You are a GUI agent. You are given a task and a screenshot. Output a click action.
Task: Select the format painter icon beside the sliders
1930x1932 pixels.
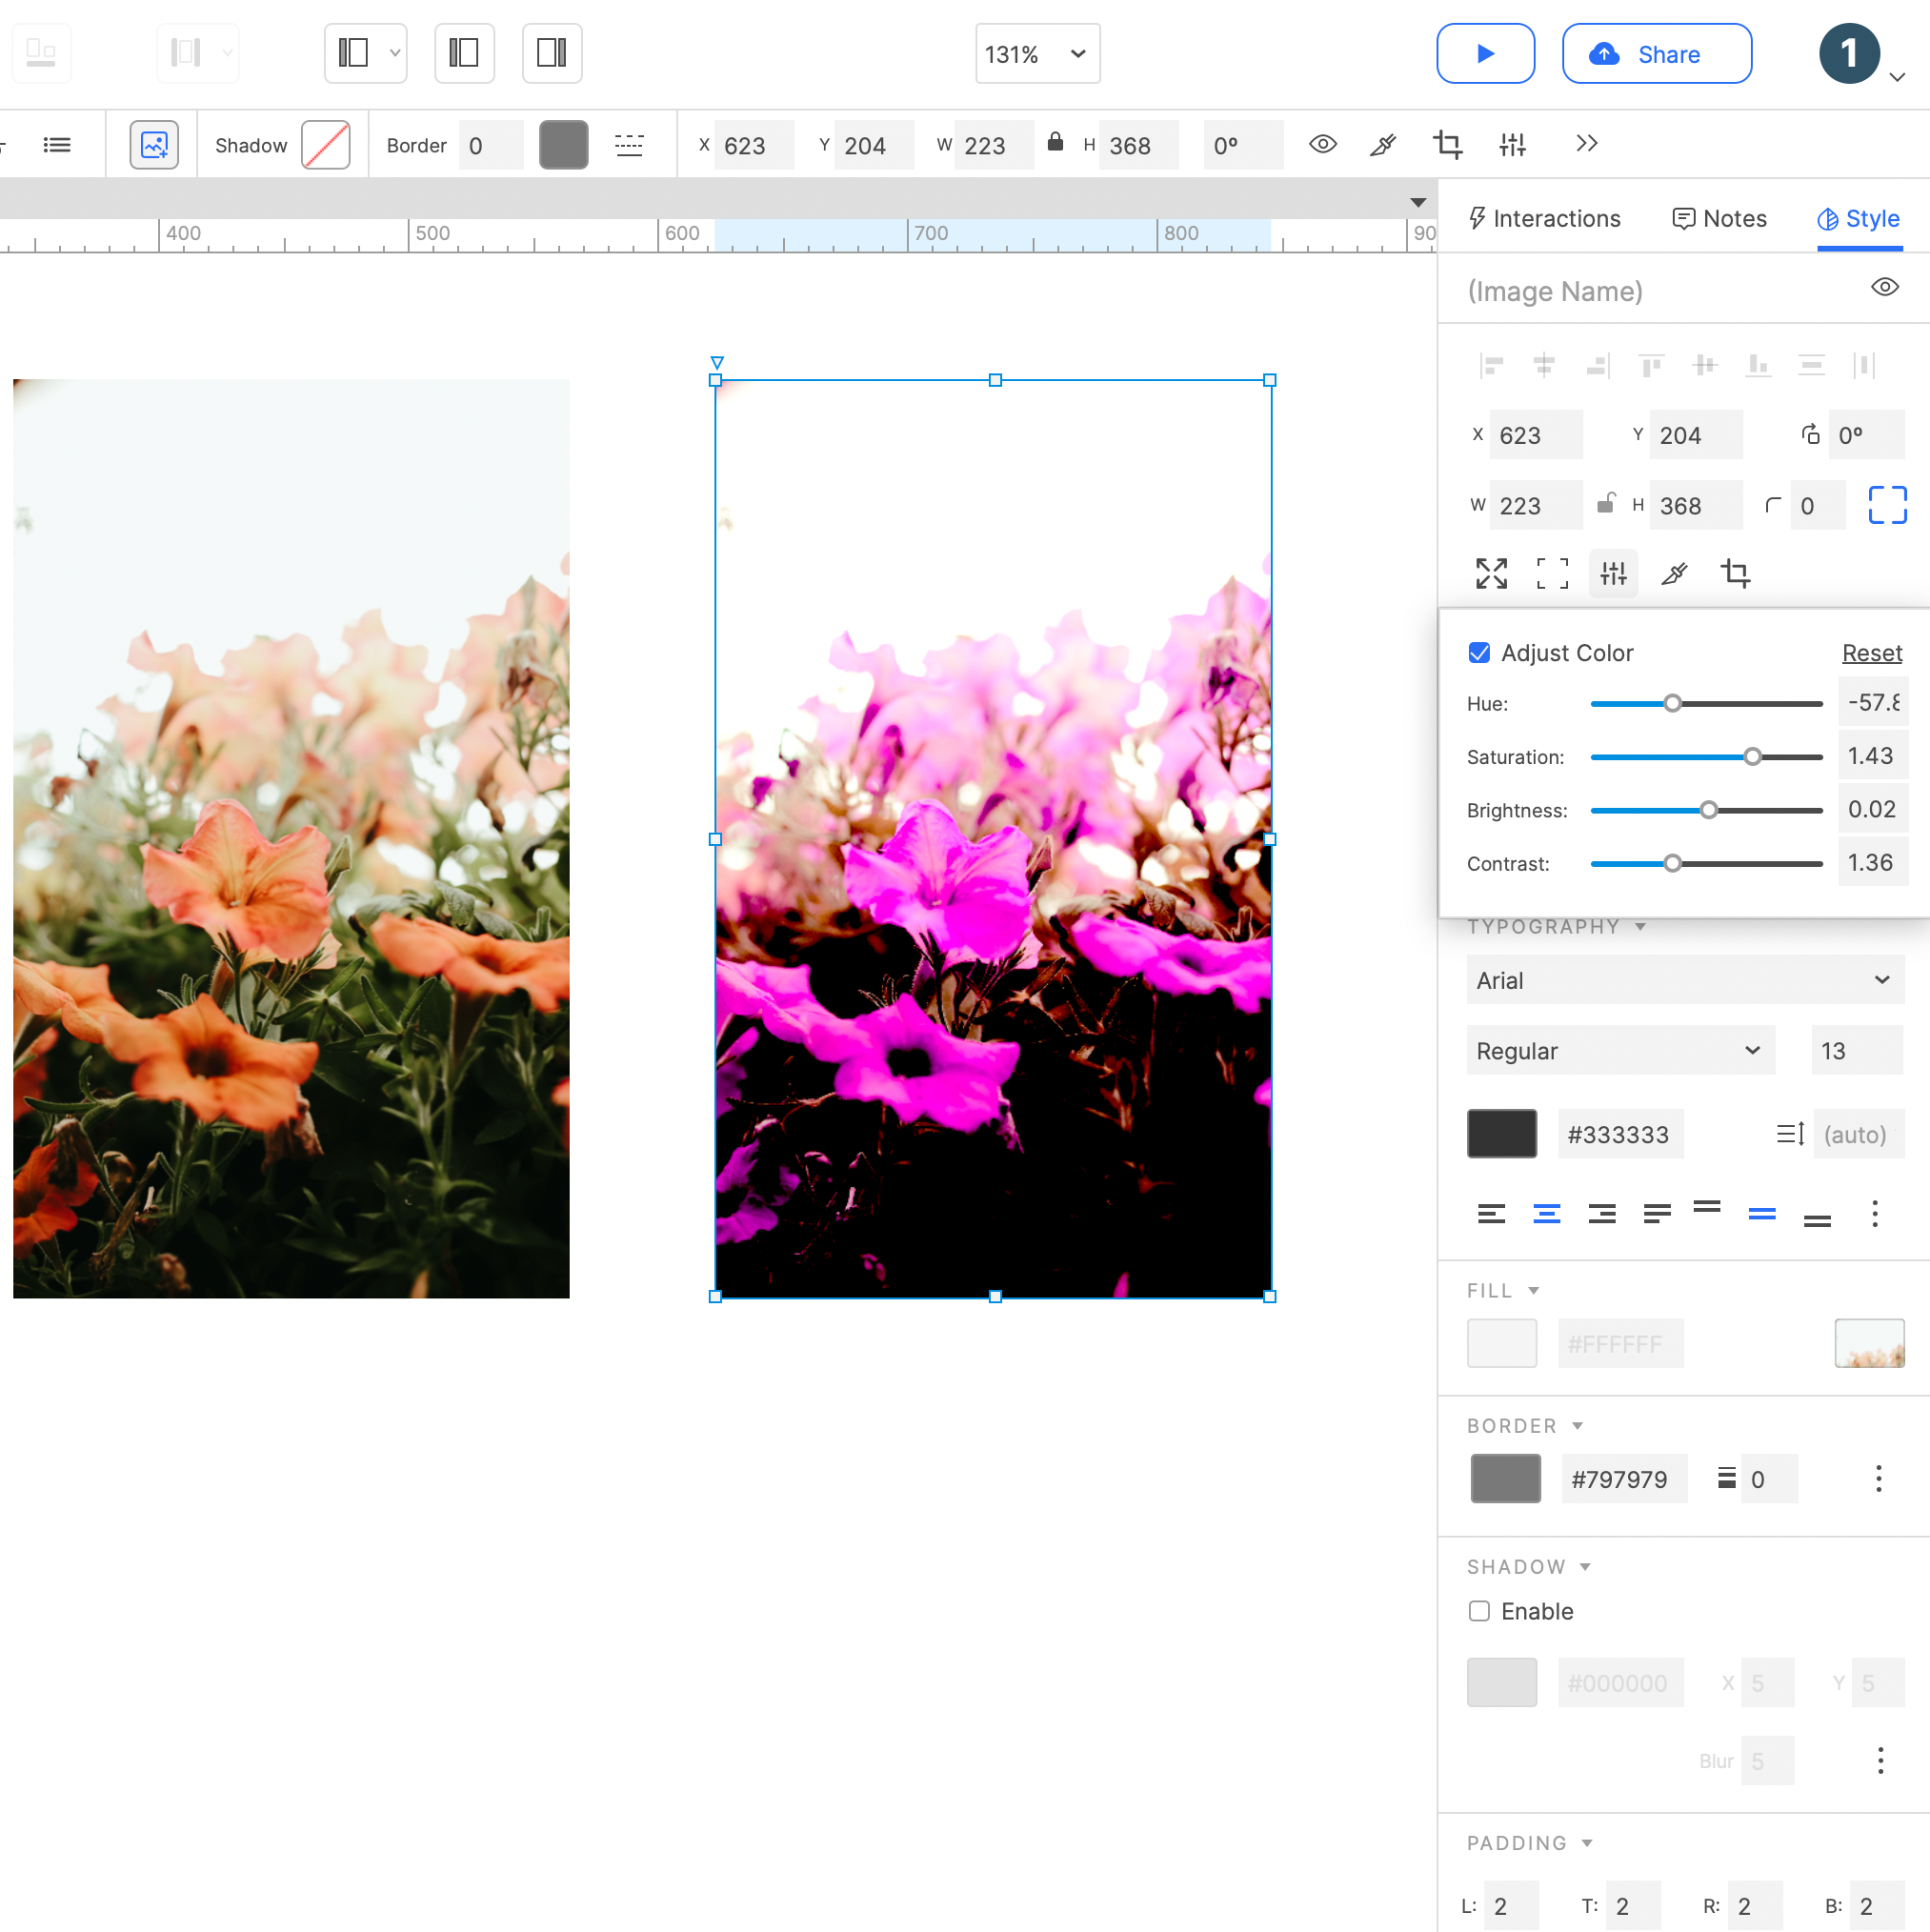click(x=1675, y=573)
